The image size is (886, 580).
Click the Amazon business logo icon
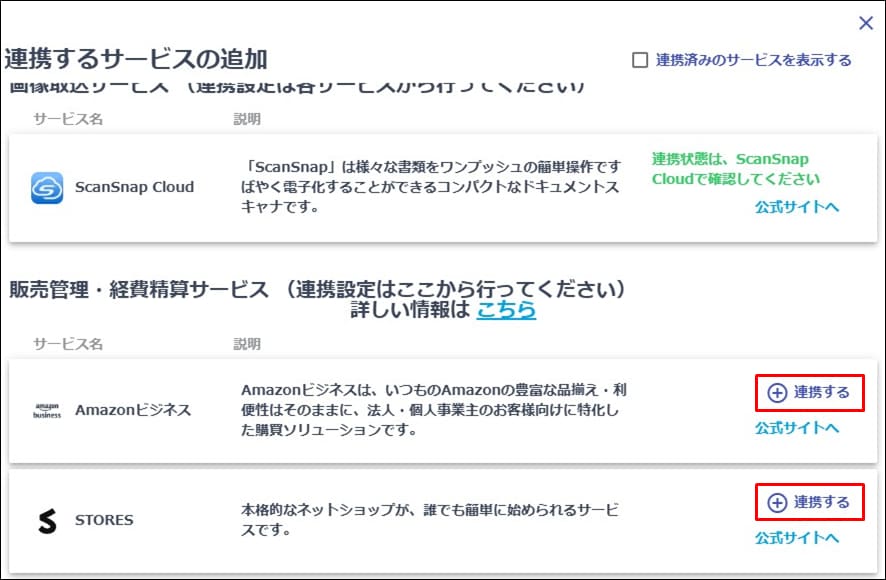click(47, 410)
